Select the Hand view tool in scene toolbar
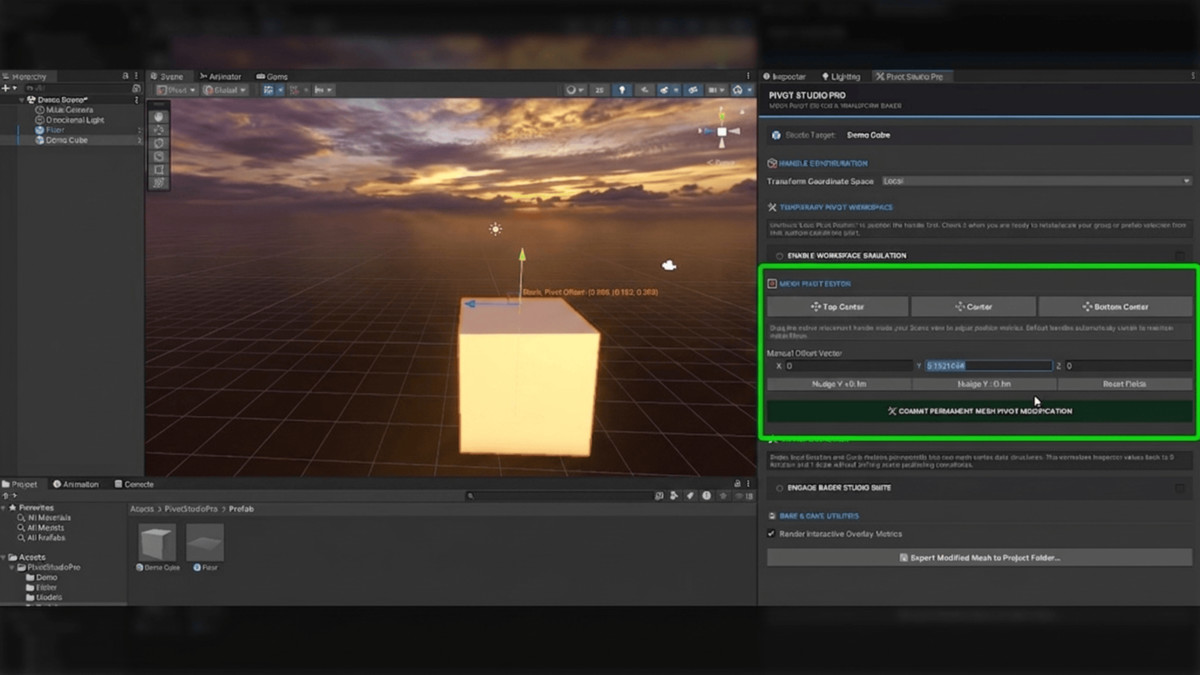This screenshot has width=1200, height=675. point(159,117)
